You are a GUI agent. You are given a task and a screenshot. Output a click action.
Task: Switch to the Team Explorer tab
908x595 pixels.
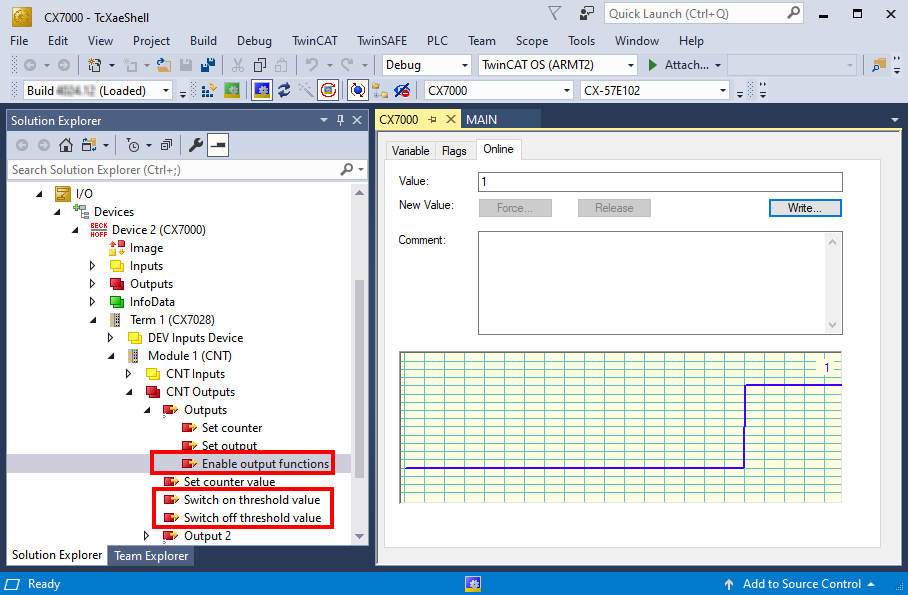151,556
